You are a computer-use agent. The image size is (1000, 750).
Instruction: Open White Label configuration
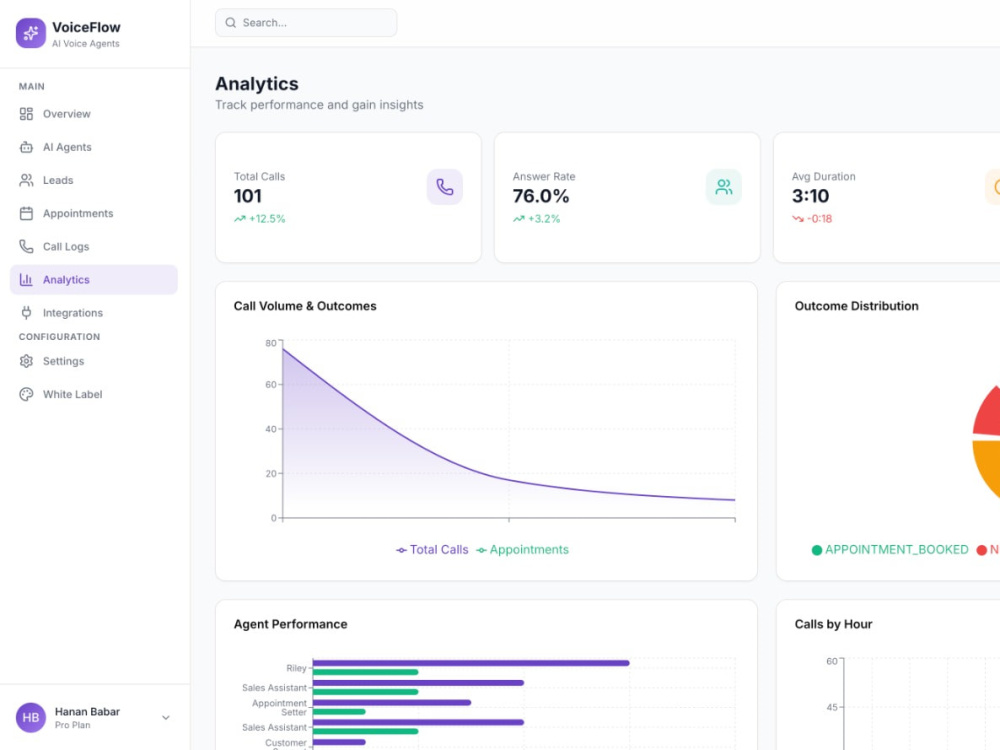pos(94,395)
